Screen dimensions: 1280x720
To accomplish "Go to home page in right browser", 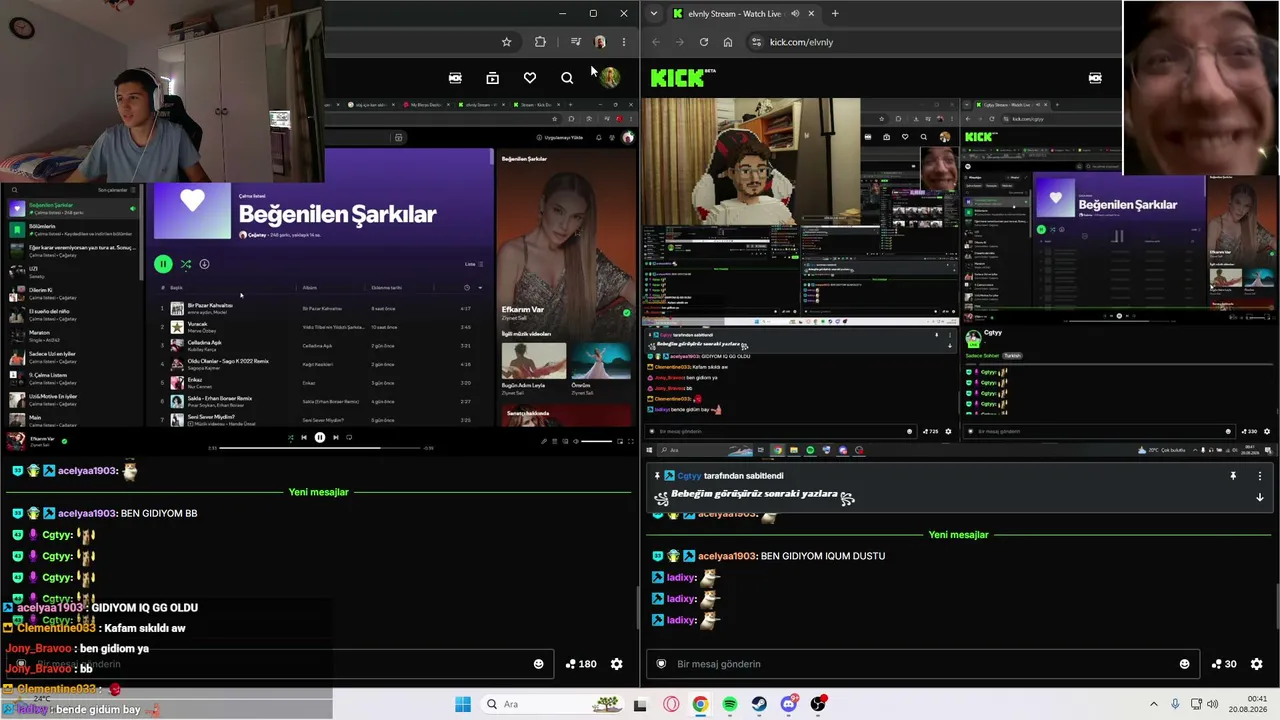I will [x=728, y=42].
